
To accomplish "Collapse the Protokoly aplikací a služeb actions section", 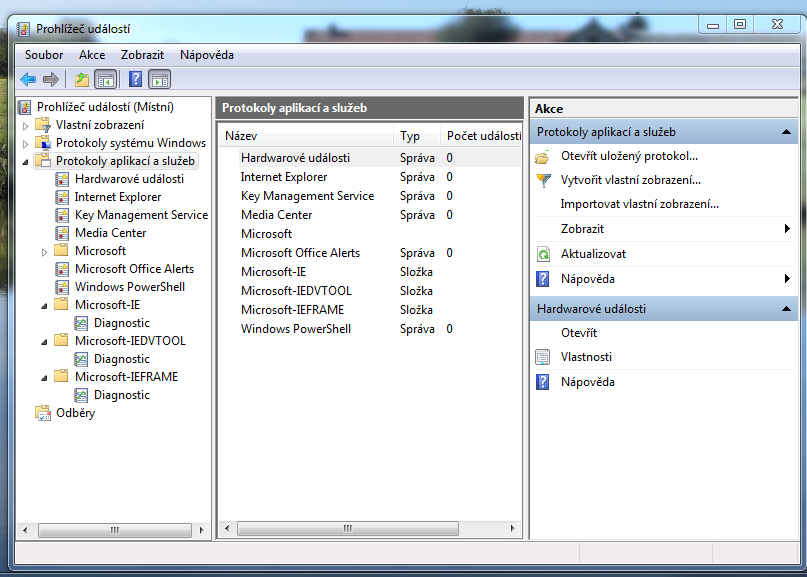I will pos(787,132).
